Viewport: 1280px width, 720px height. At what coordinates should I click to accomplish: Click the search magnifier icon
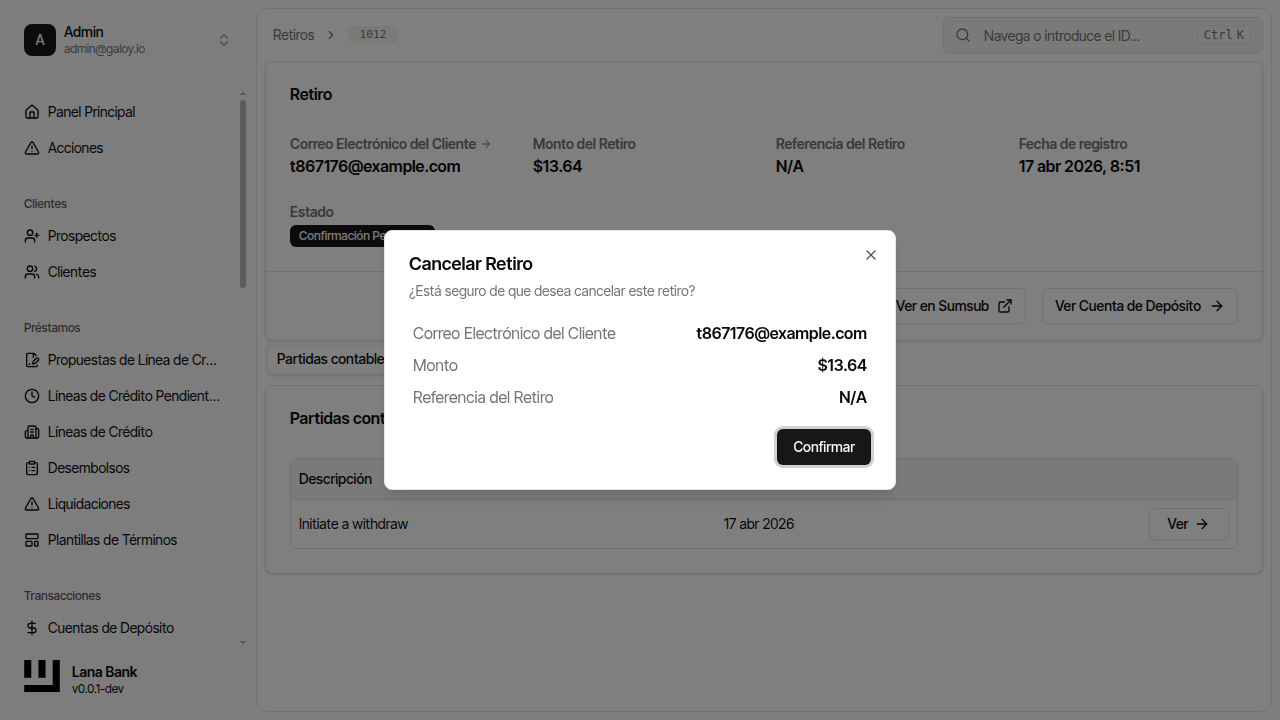(962, 35)
